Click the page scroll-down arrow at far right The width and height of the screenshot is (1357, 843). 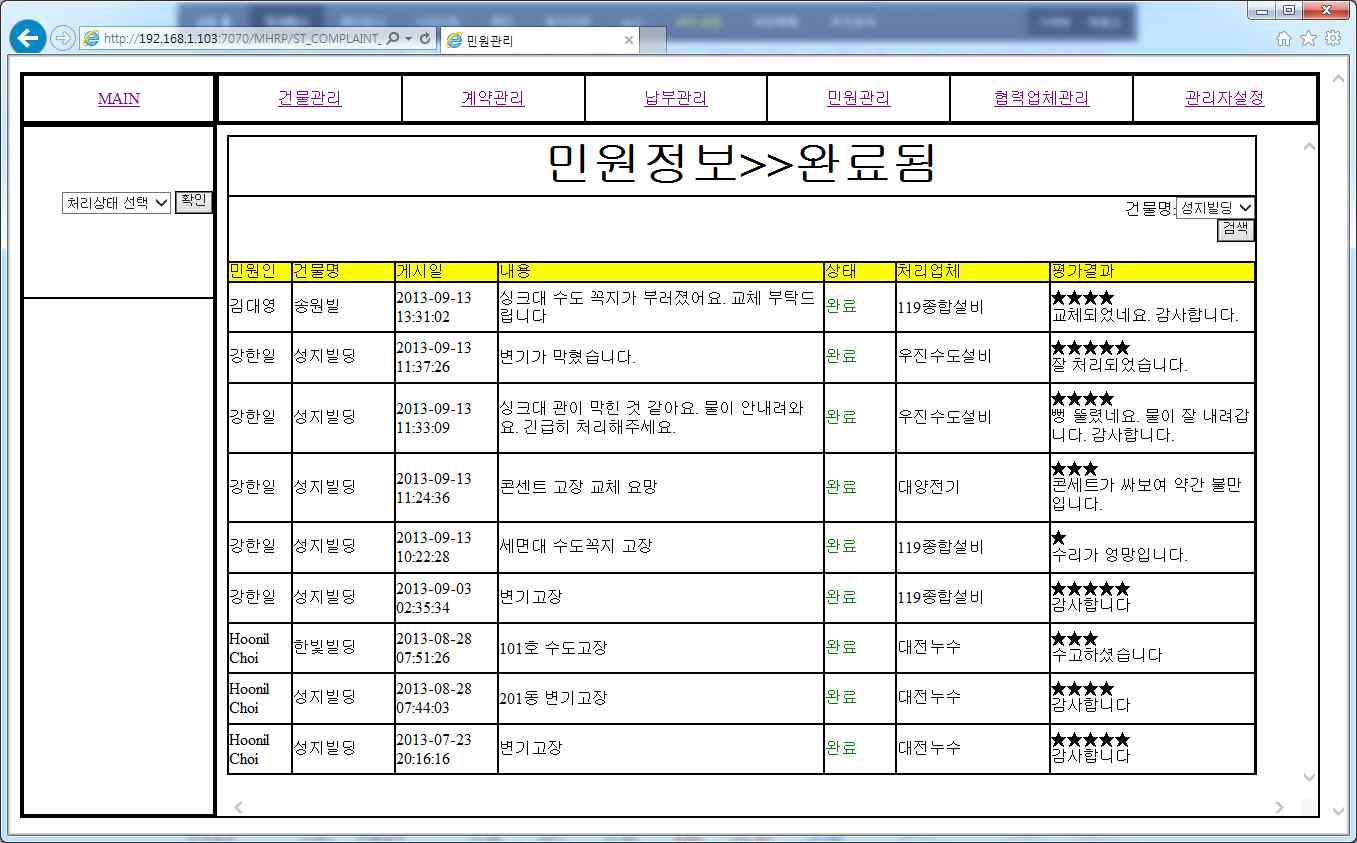(x=1339, y=811)
